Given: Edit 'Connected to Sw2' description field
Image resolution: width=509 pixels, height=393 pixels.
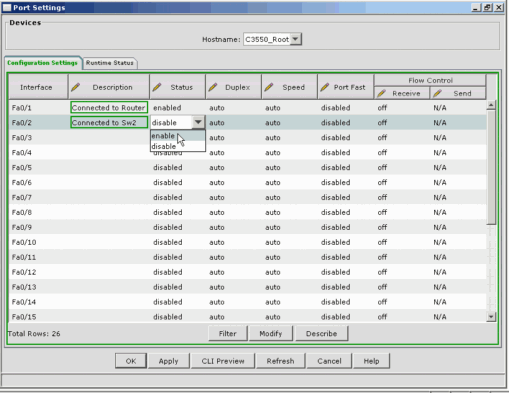Looking at the screenshot, I should click(109, 122).
